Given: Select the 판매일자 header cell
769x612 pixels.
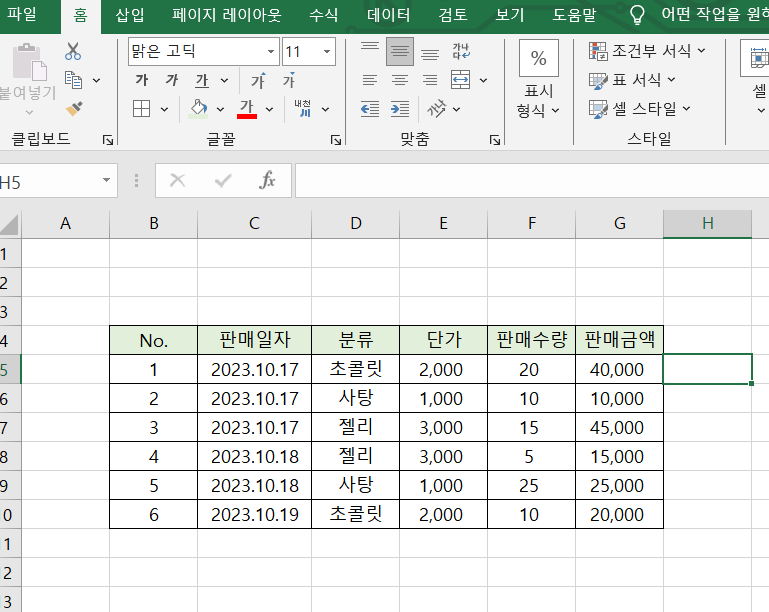Looking at the screenshot, I should coord(255,340).
